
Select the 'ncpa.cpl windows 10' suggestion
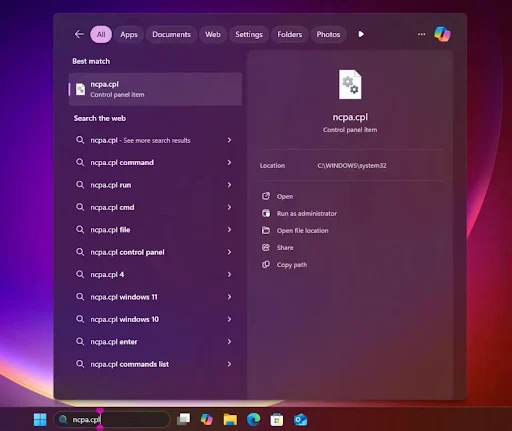click(155, 319)
